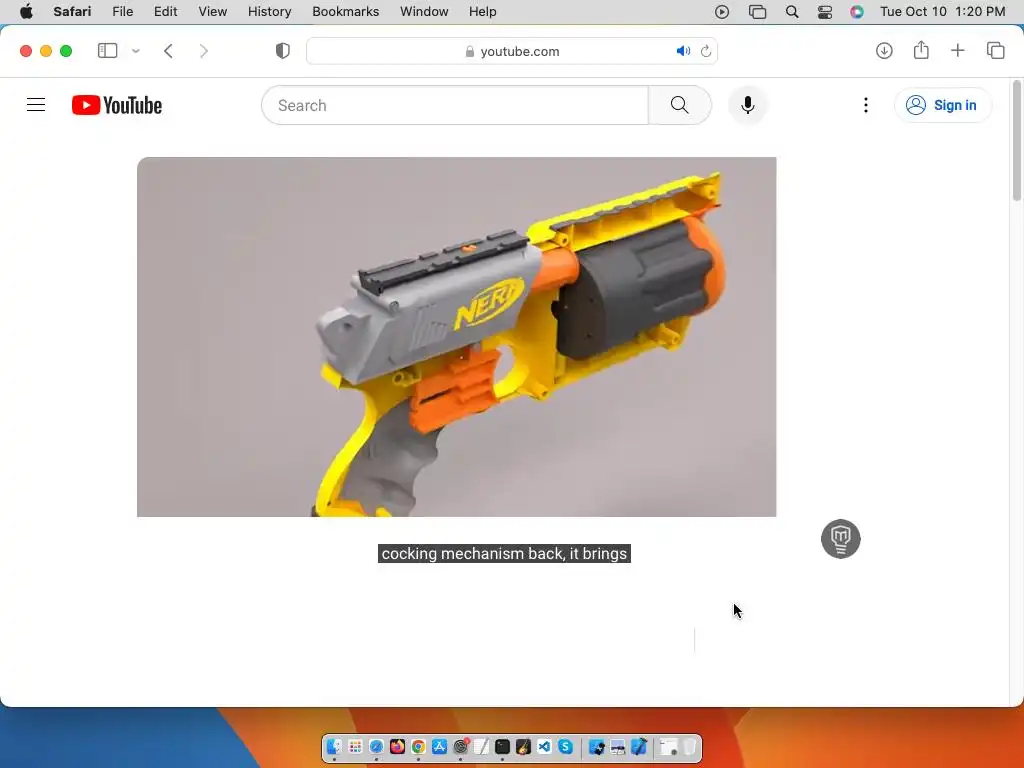Open the History menu

pos(269,12)
